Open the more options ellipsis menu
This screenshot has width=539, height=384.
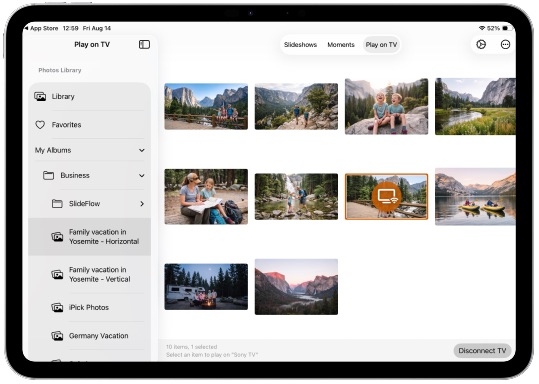point(505,44)
